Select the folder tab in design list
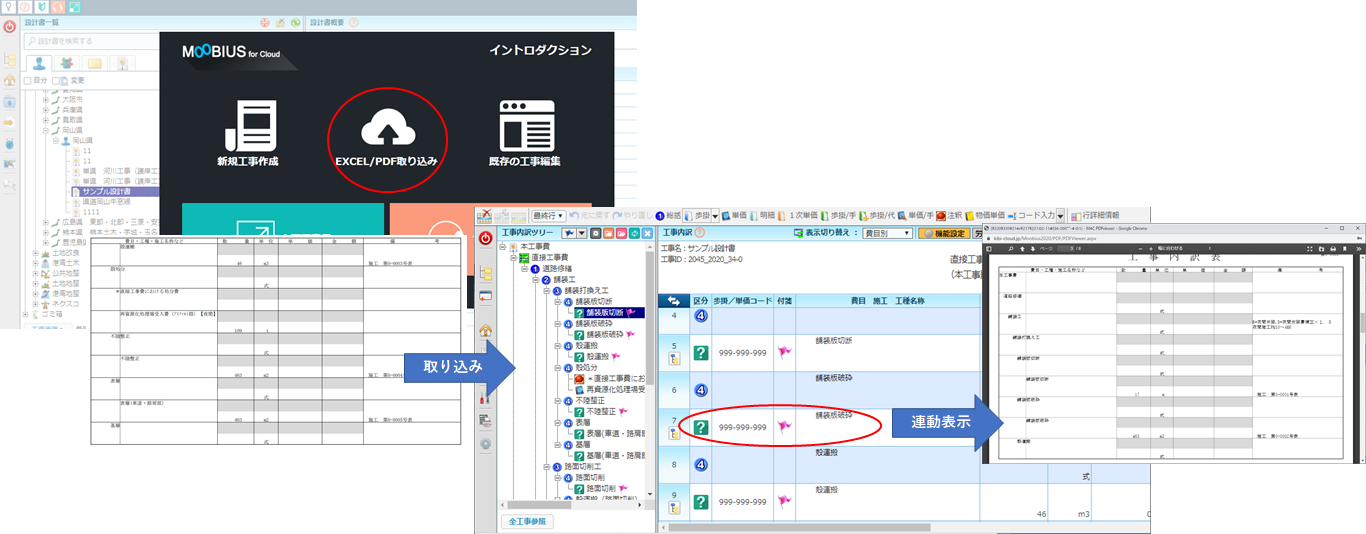 (x=95, y=63)
